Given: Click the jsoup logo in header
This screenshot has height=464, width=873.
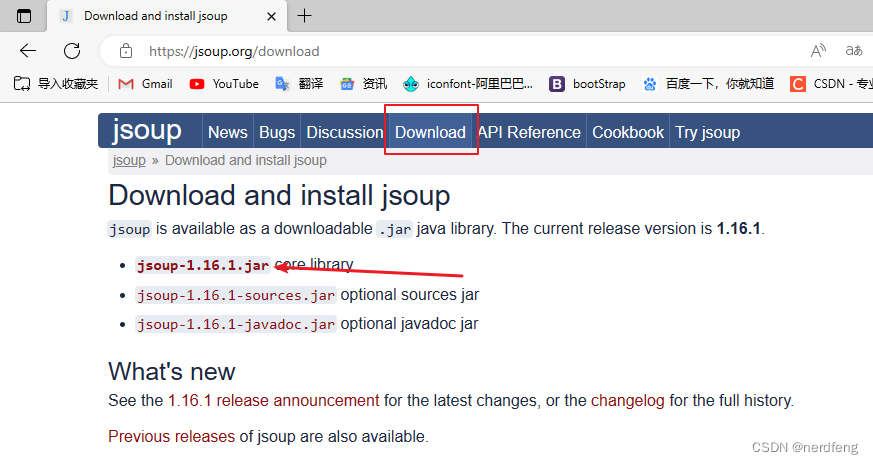Looking at the screenshot, I should 147,130.
